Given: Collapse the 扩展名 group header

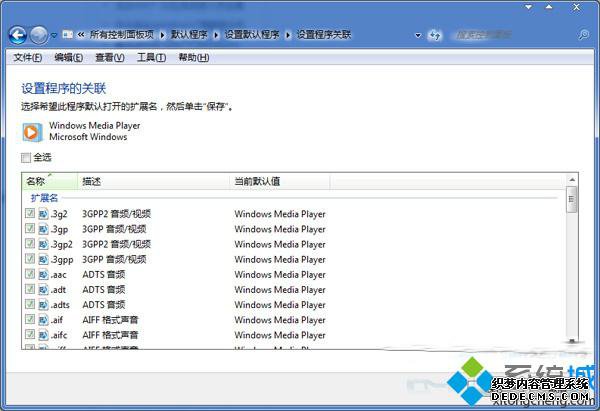Looking at the screenshot, I should [x=44, y=198].
